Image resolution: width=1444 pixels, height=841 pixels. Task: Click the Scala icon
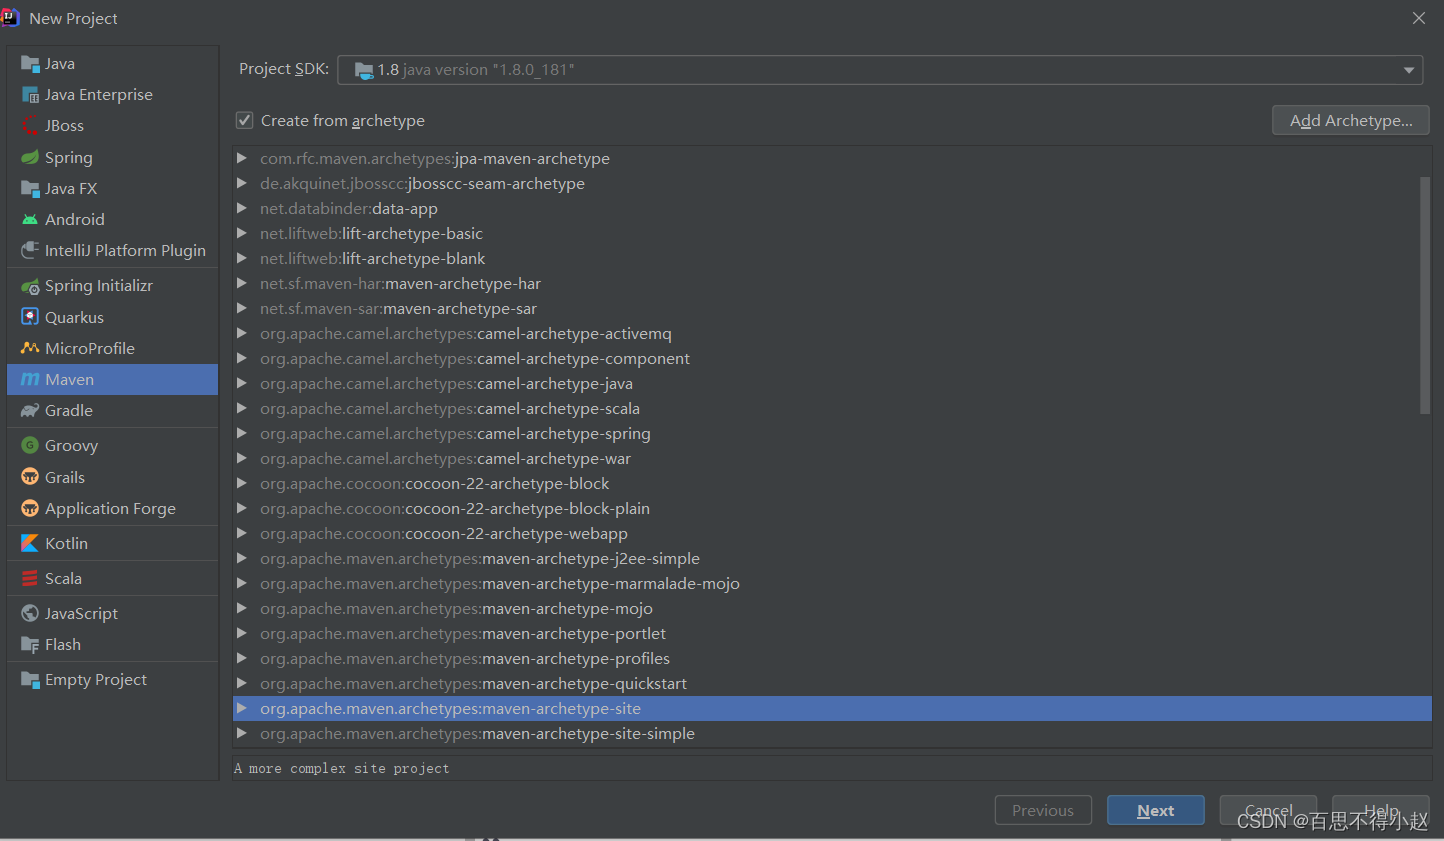[30, 579]
